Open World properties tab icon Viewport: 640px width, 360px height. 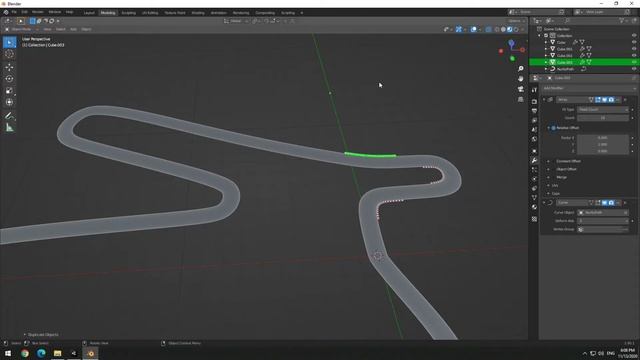[534, 139]
